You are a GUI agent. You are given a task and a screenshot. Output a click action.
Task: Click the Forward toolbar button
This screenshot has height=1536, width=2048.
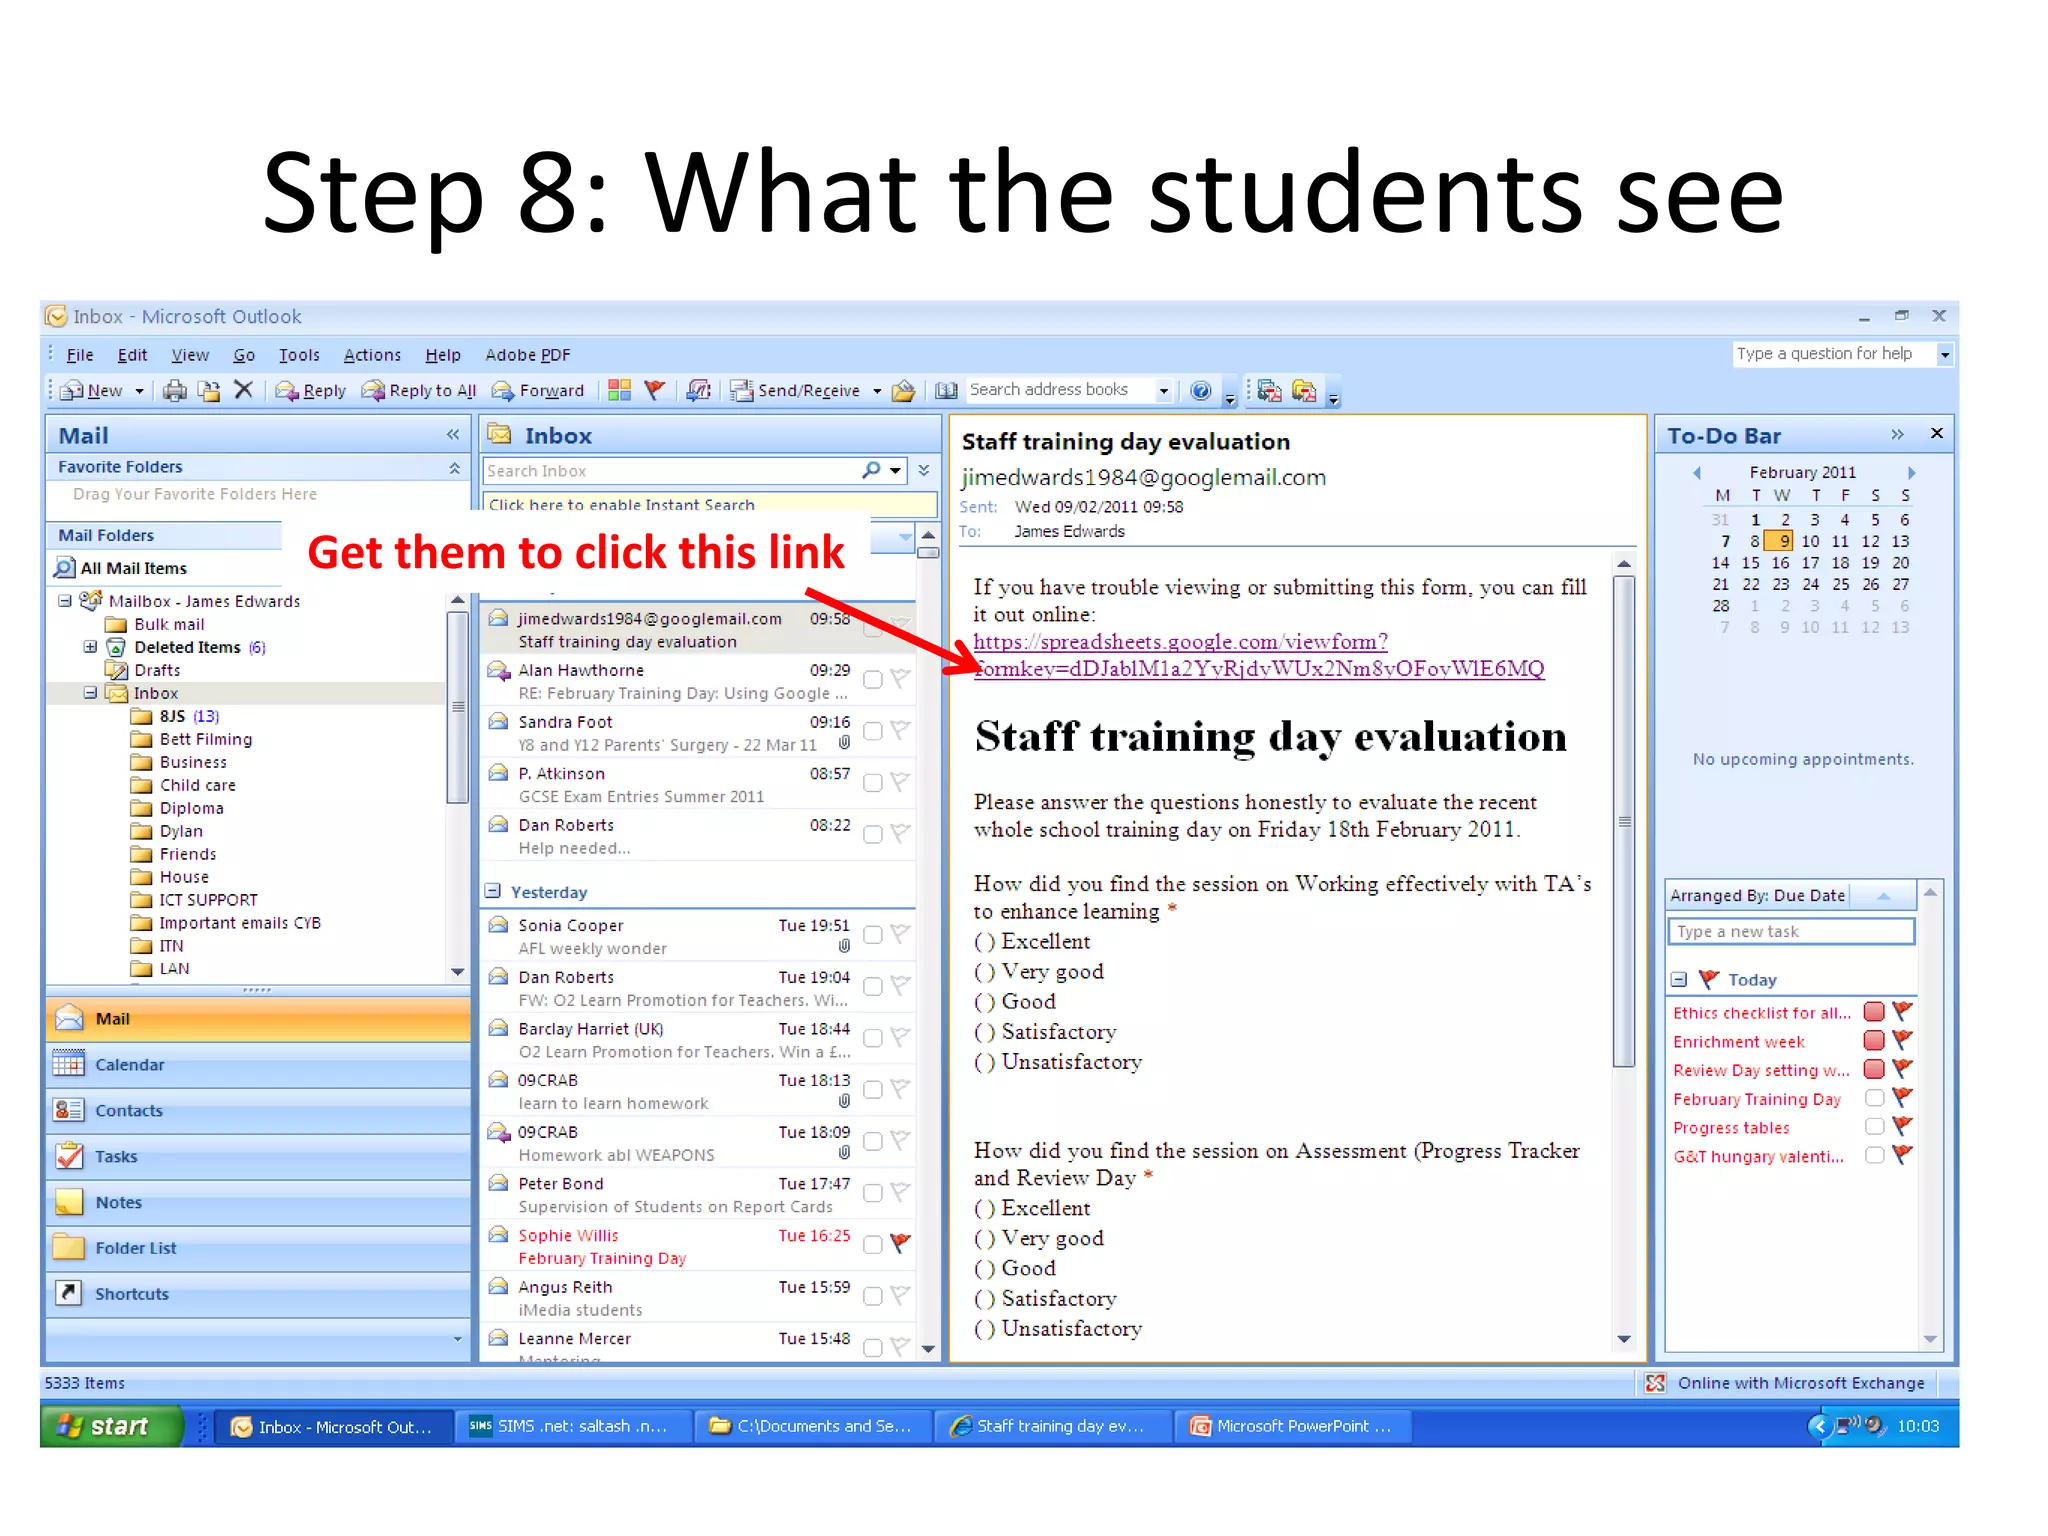(538, 390)
